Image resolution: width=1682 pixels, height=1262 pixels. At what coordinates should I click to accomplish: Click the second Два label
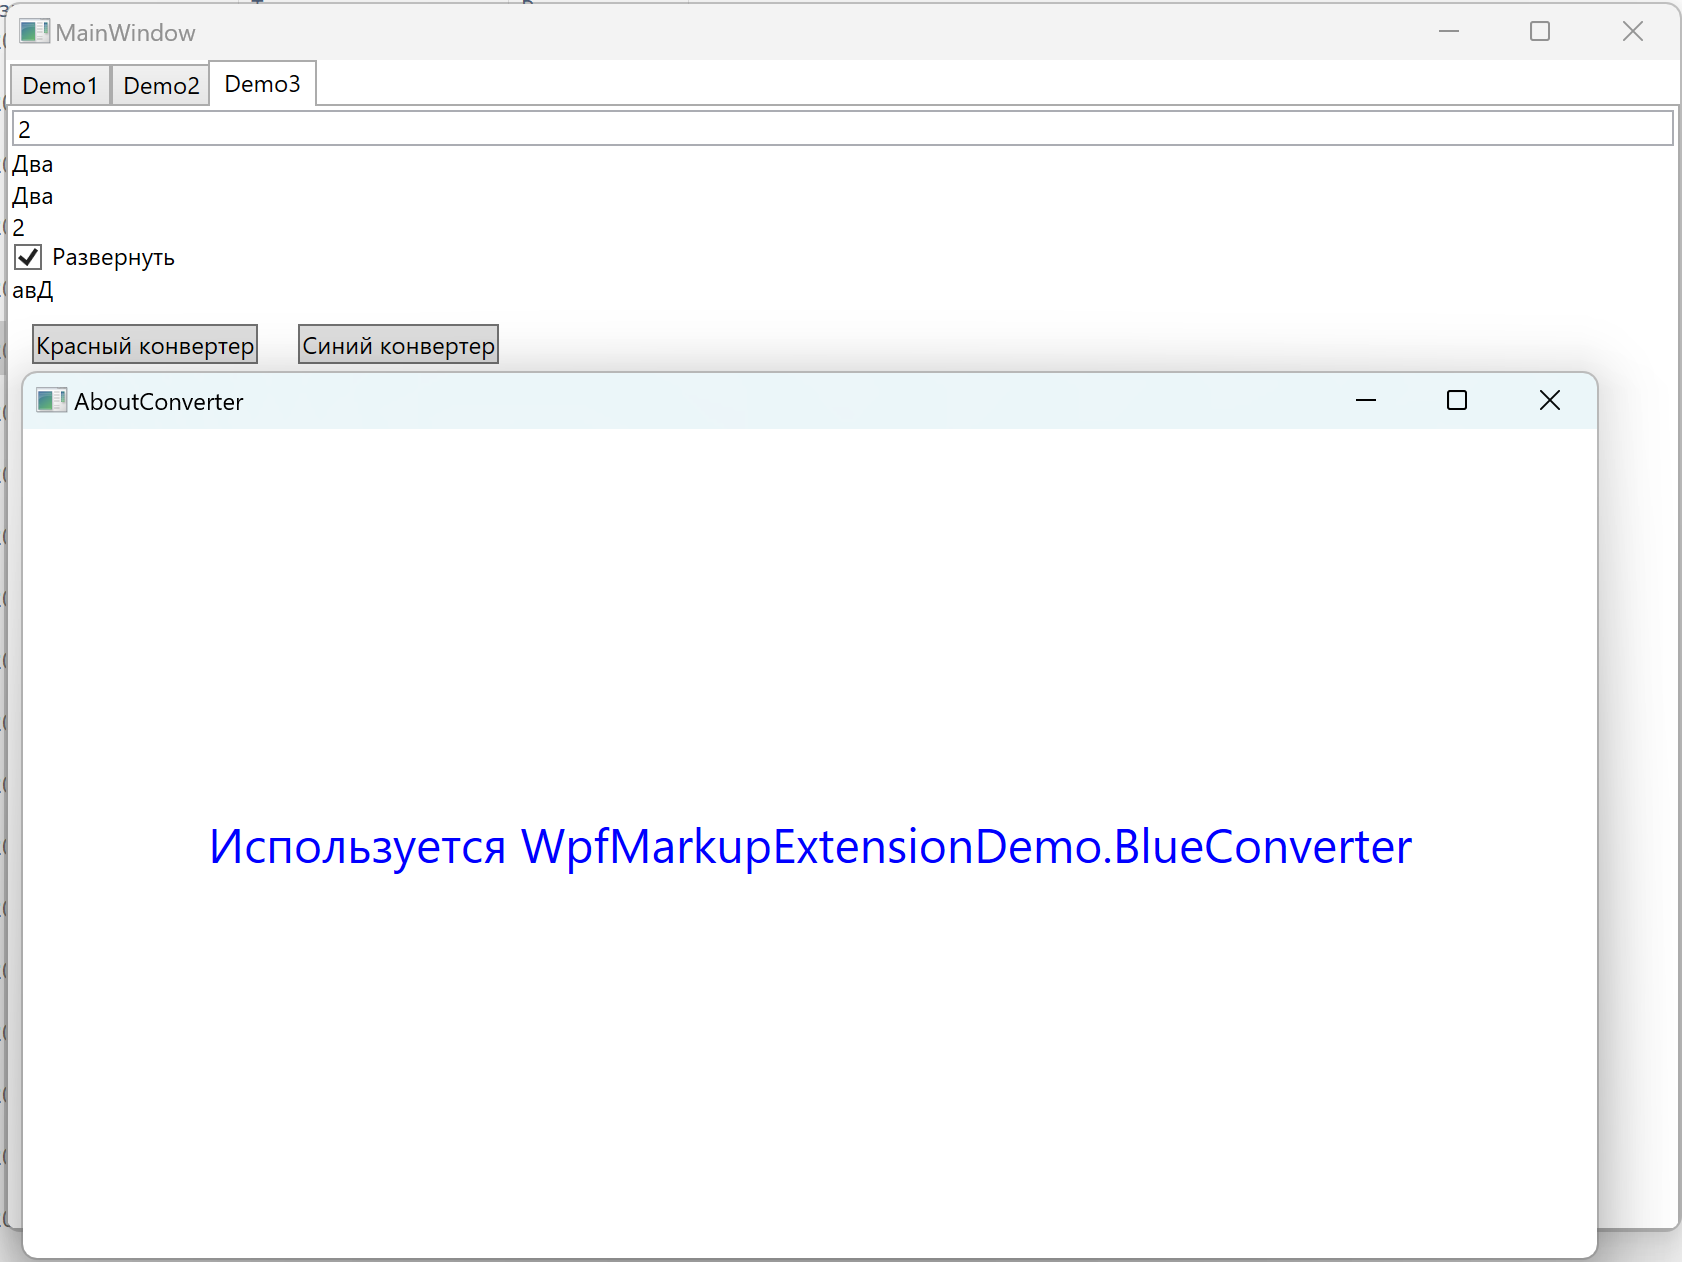33,196
